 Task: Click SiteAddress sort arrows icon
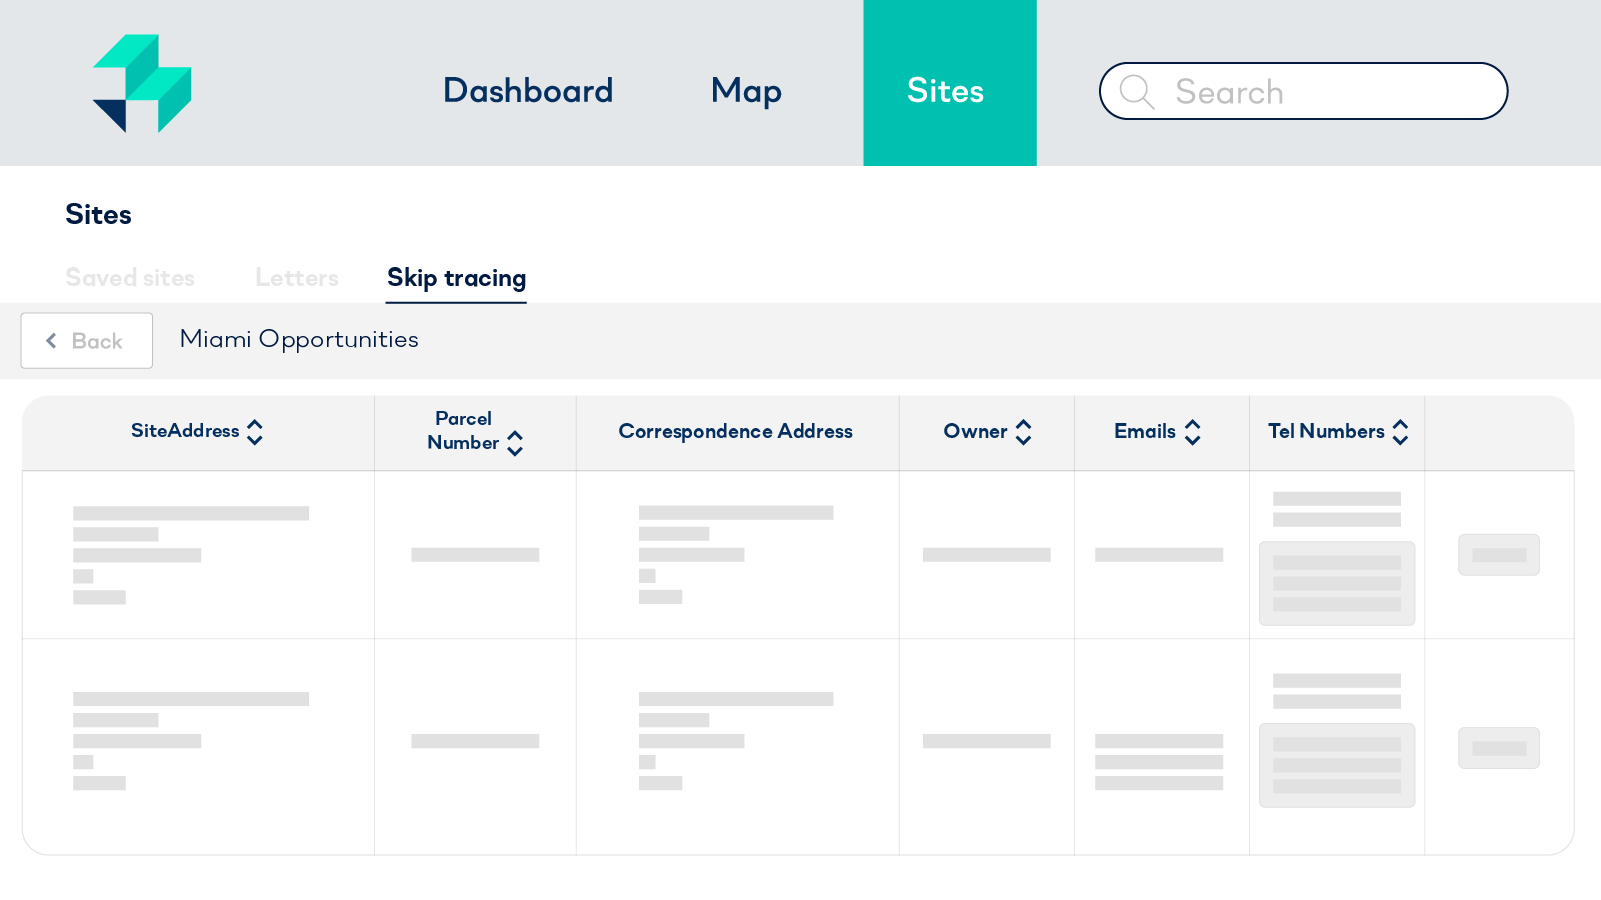tap(255, 432)
